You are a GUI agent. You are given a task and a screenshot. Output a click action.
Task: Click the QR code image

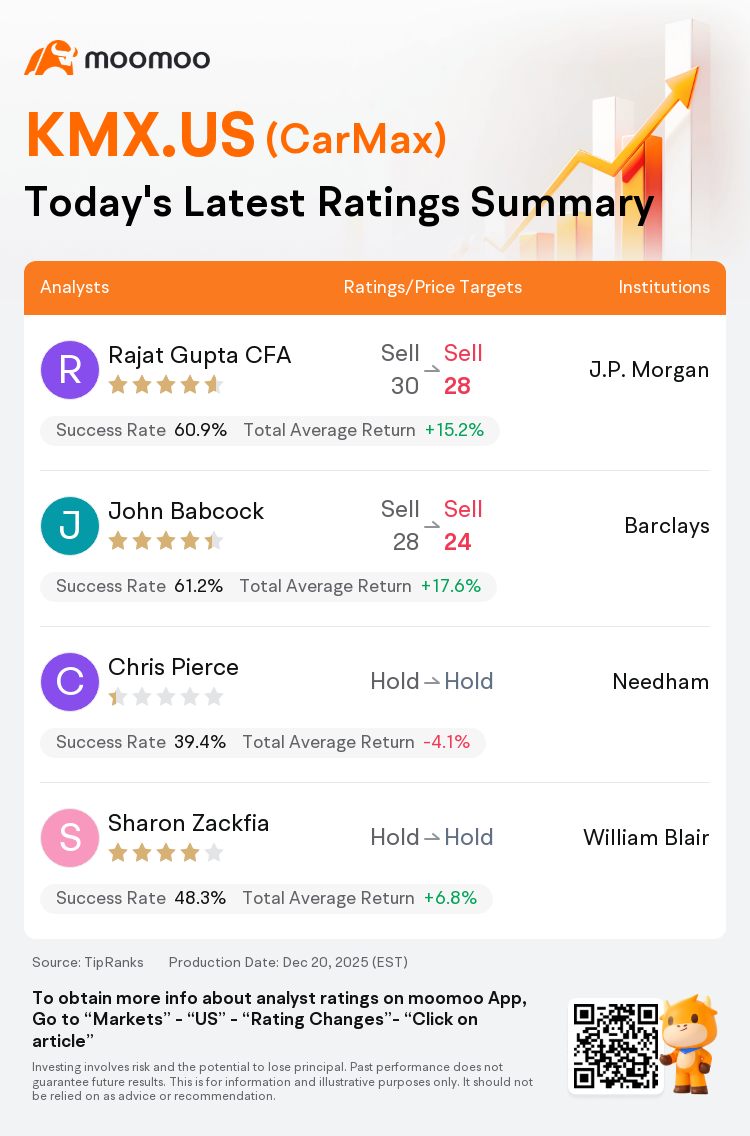[615, 1045]
